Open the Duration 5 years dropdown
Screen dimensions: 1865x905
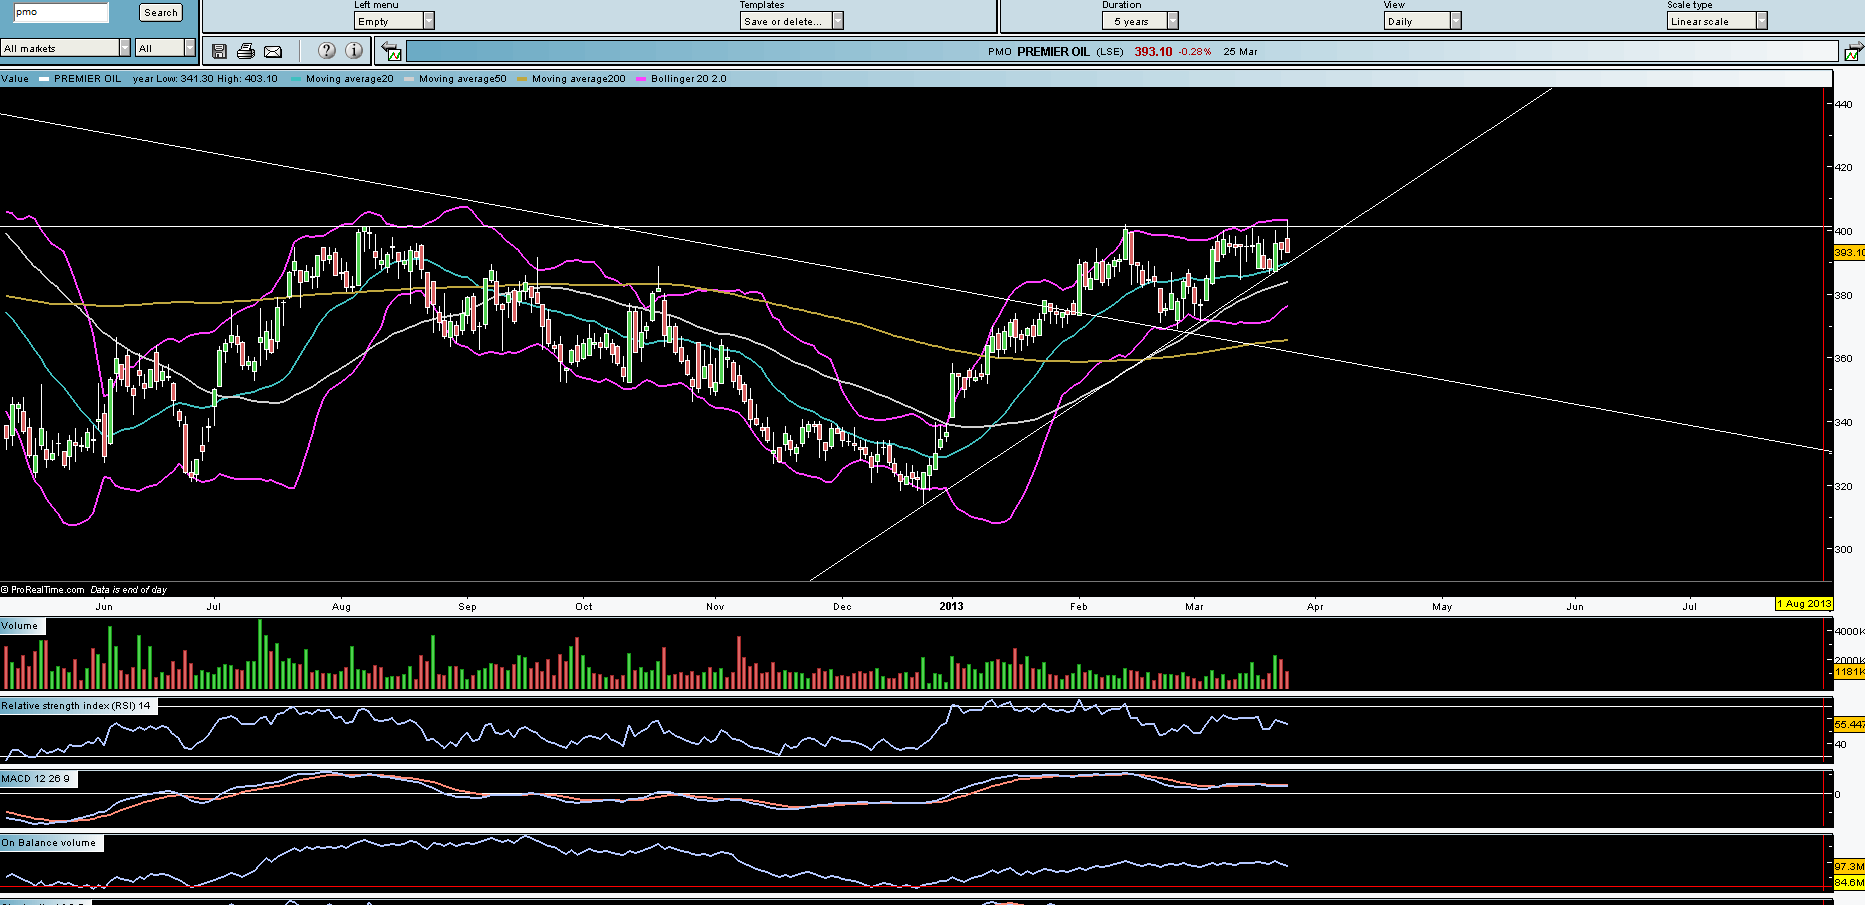pos(1140,21)
